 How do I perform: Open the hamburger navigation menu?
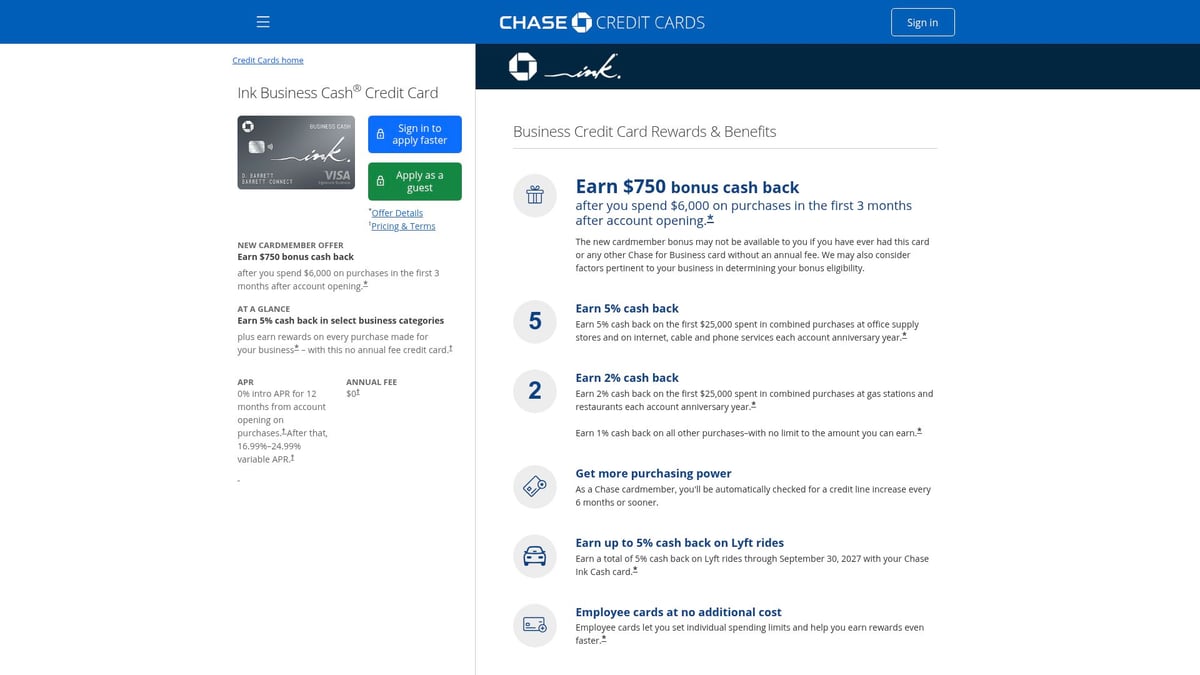coord(263,22)
